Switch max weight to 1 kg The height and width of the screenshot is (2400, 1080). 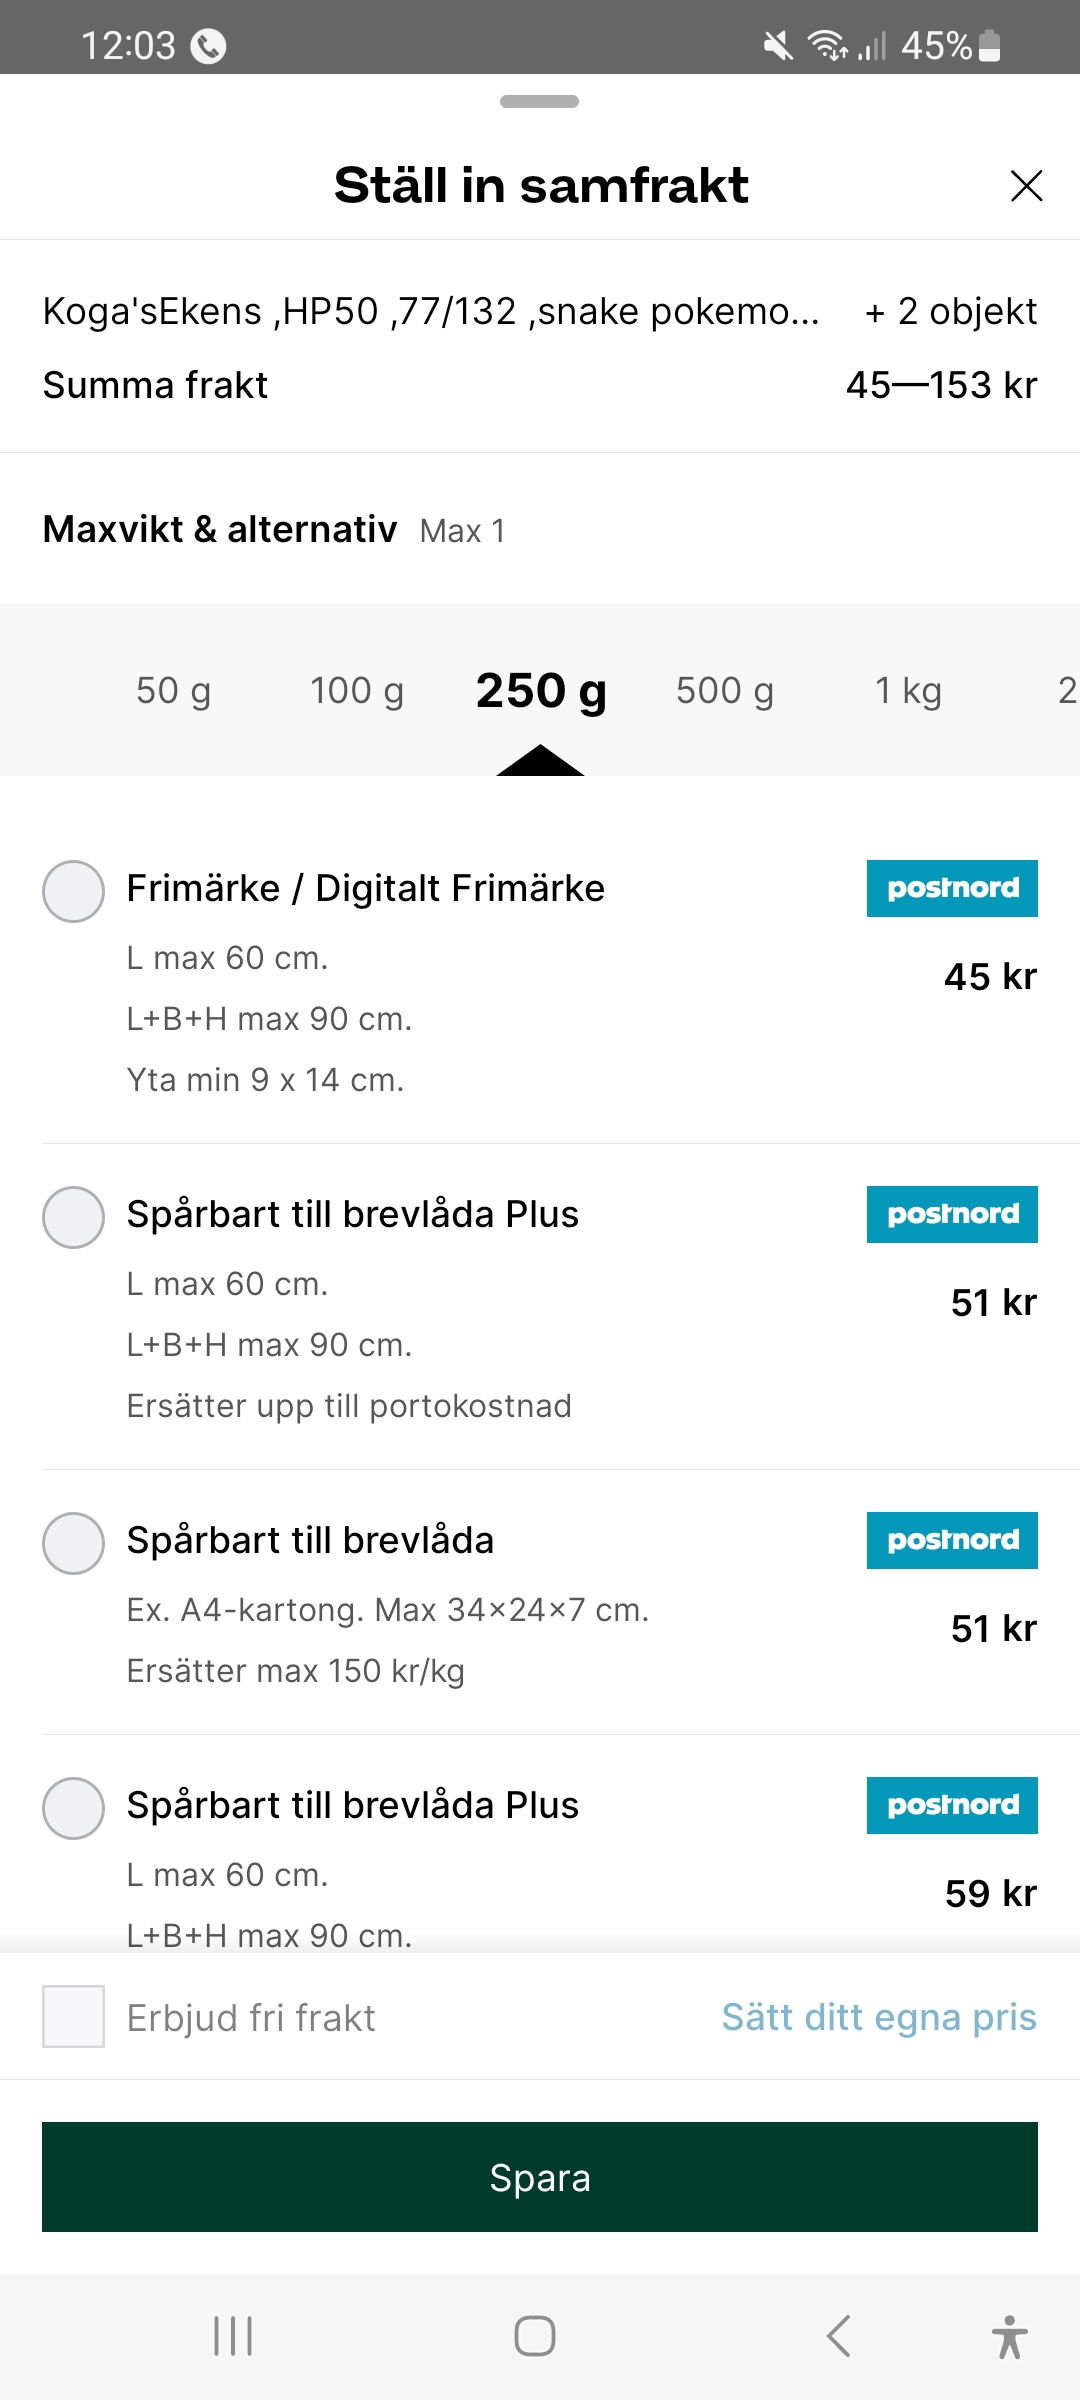(908, 690)
